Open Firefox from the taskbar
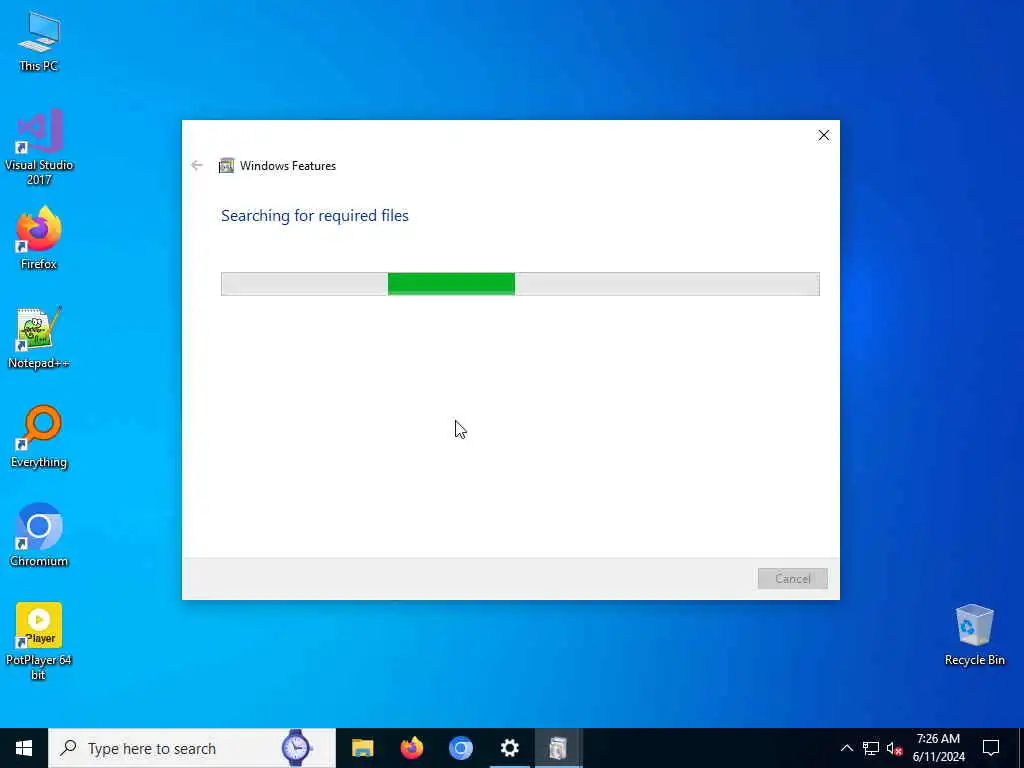 click(x=411, y=748)
